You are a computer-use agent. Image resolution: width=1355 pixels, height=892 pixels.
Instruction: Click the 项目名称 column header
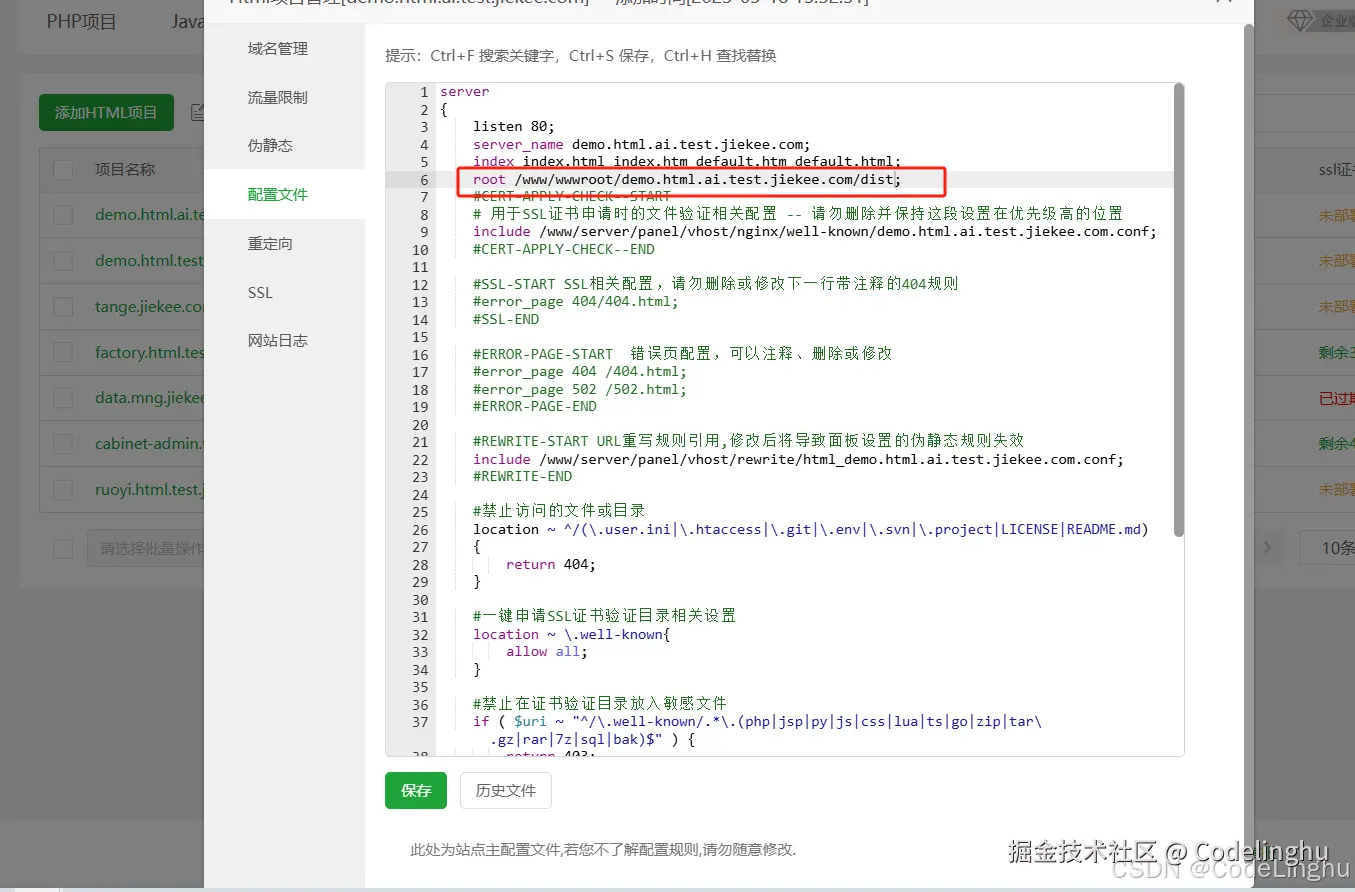[125, 170]
